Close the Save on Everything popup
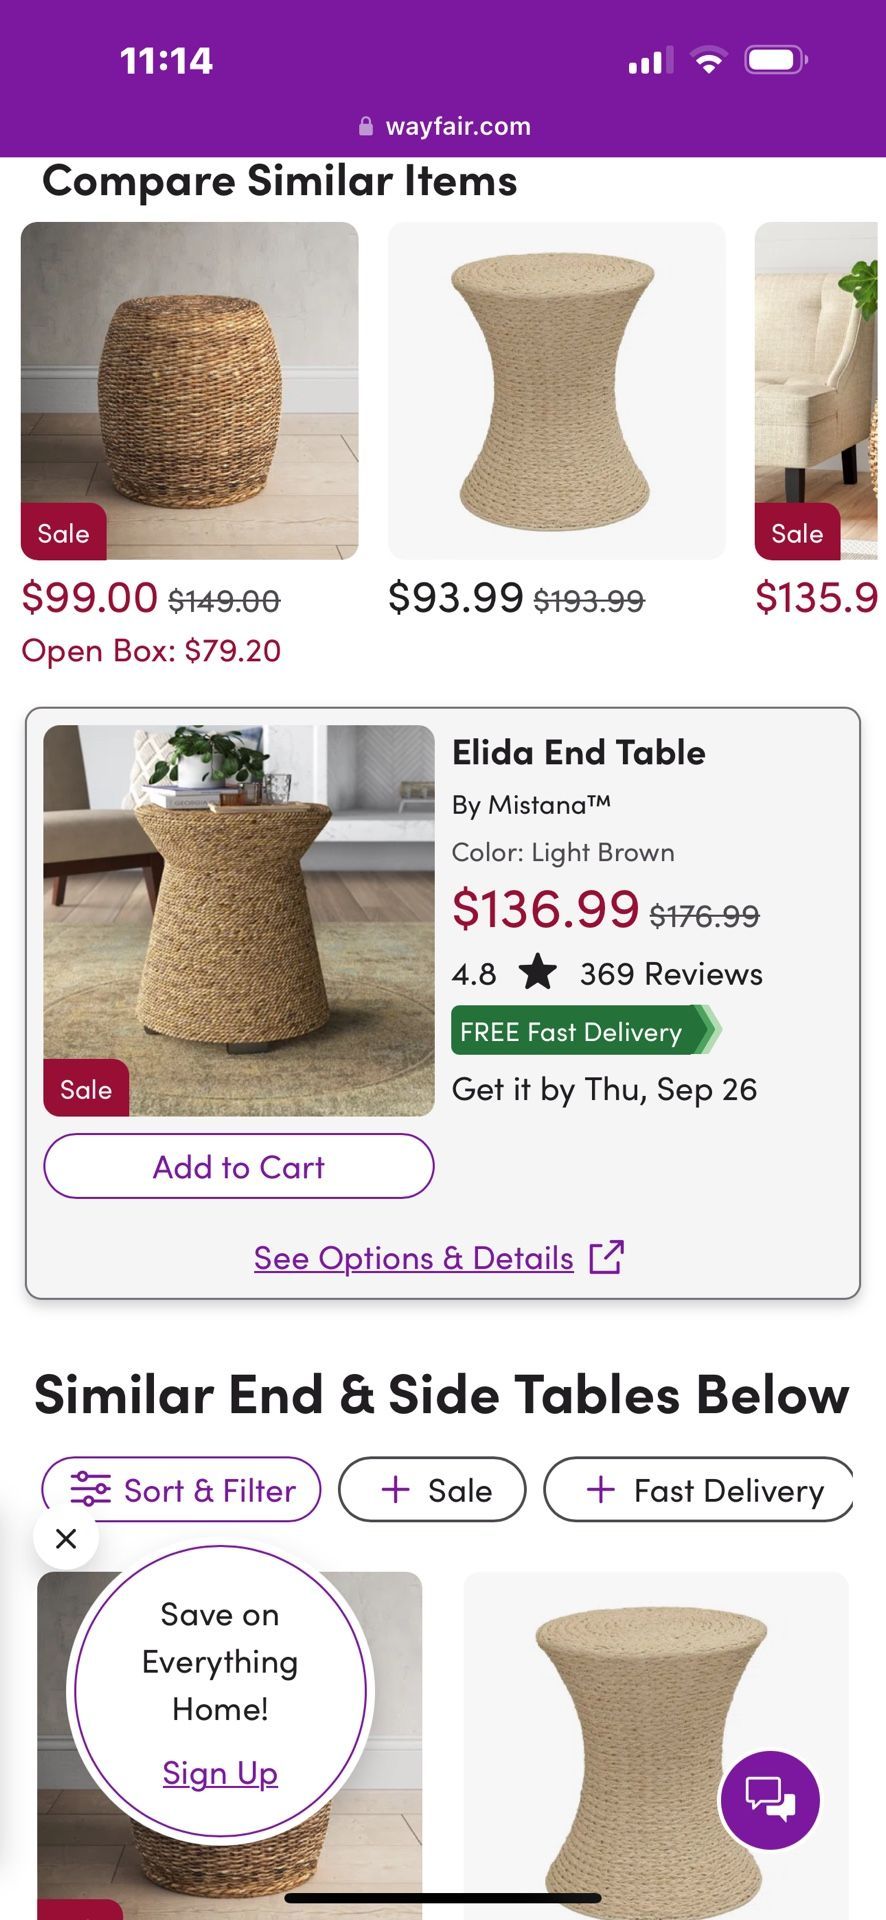 [66, 1538]
